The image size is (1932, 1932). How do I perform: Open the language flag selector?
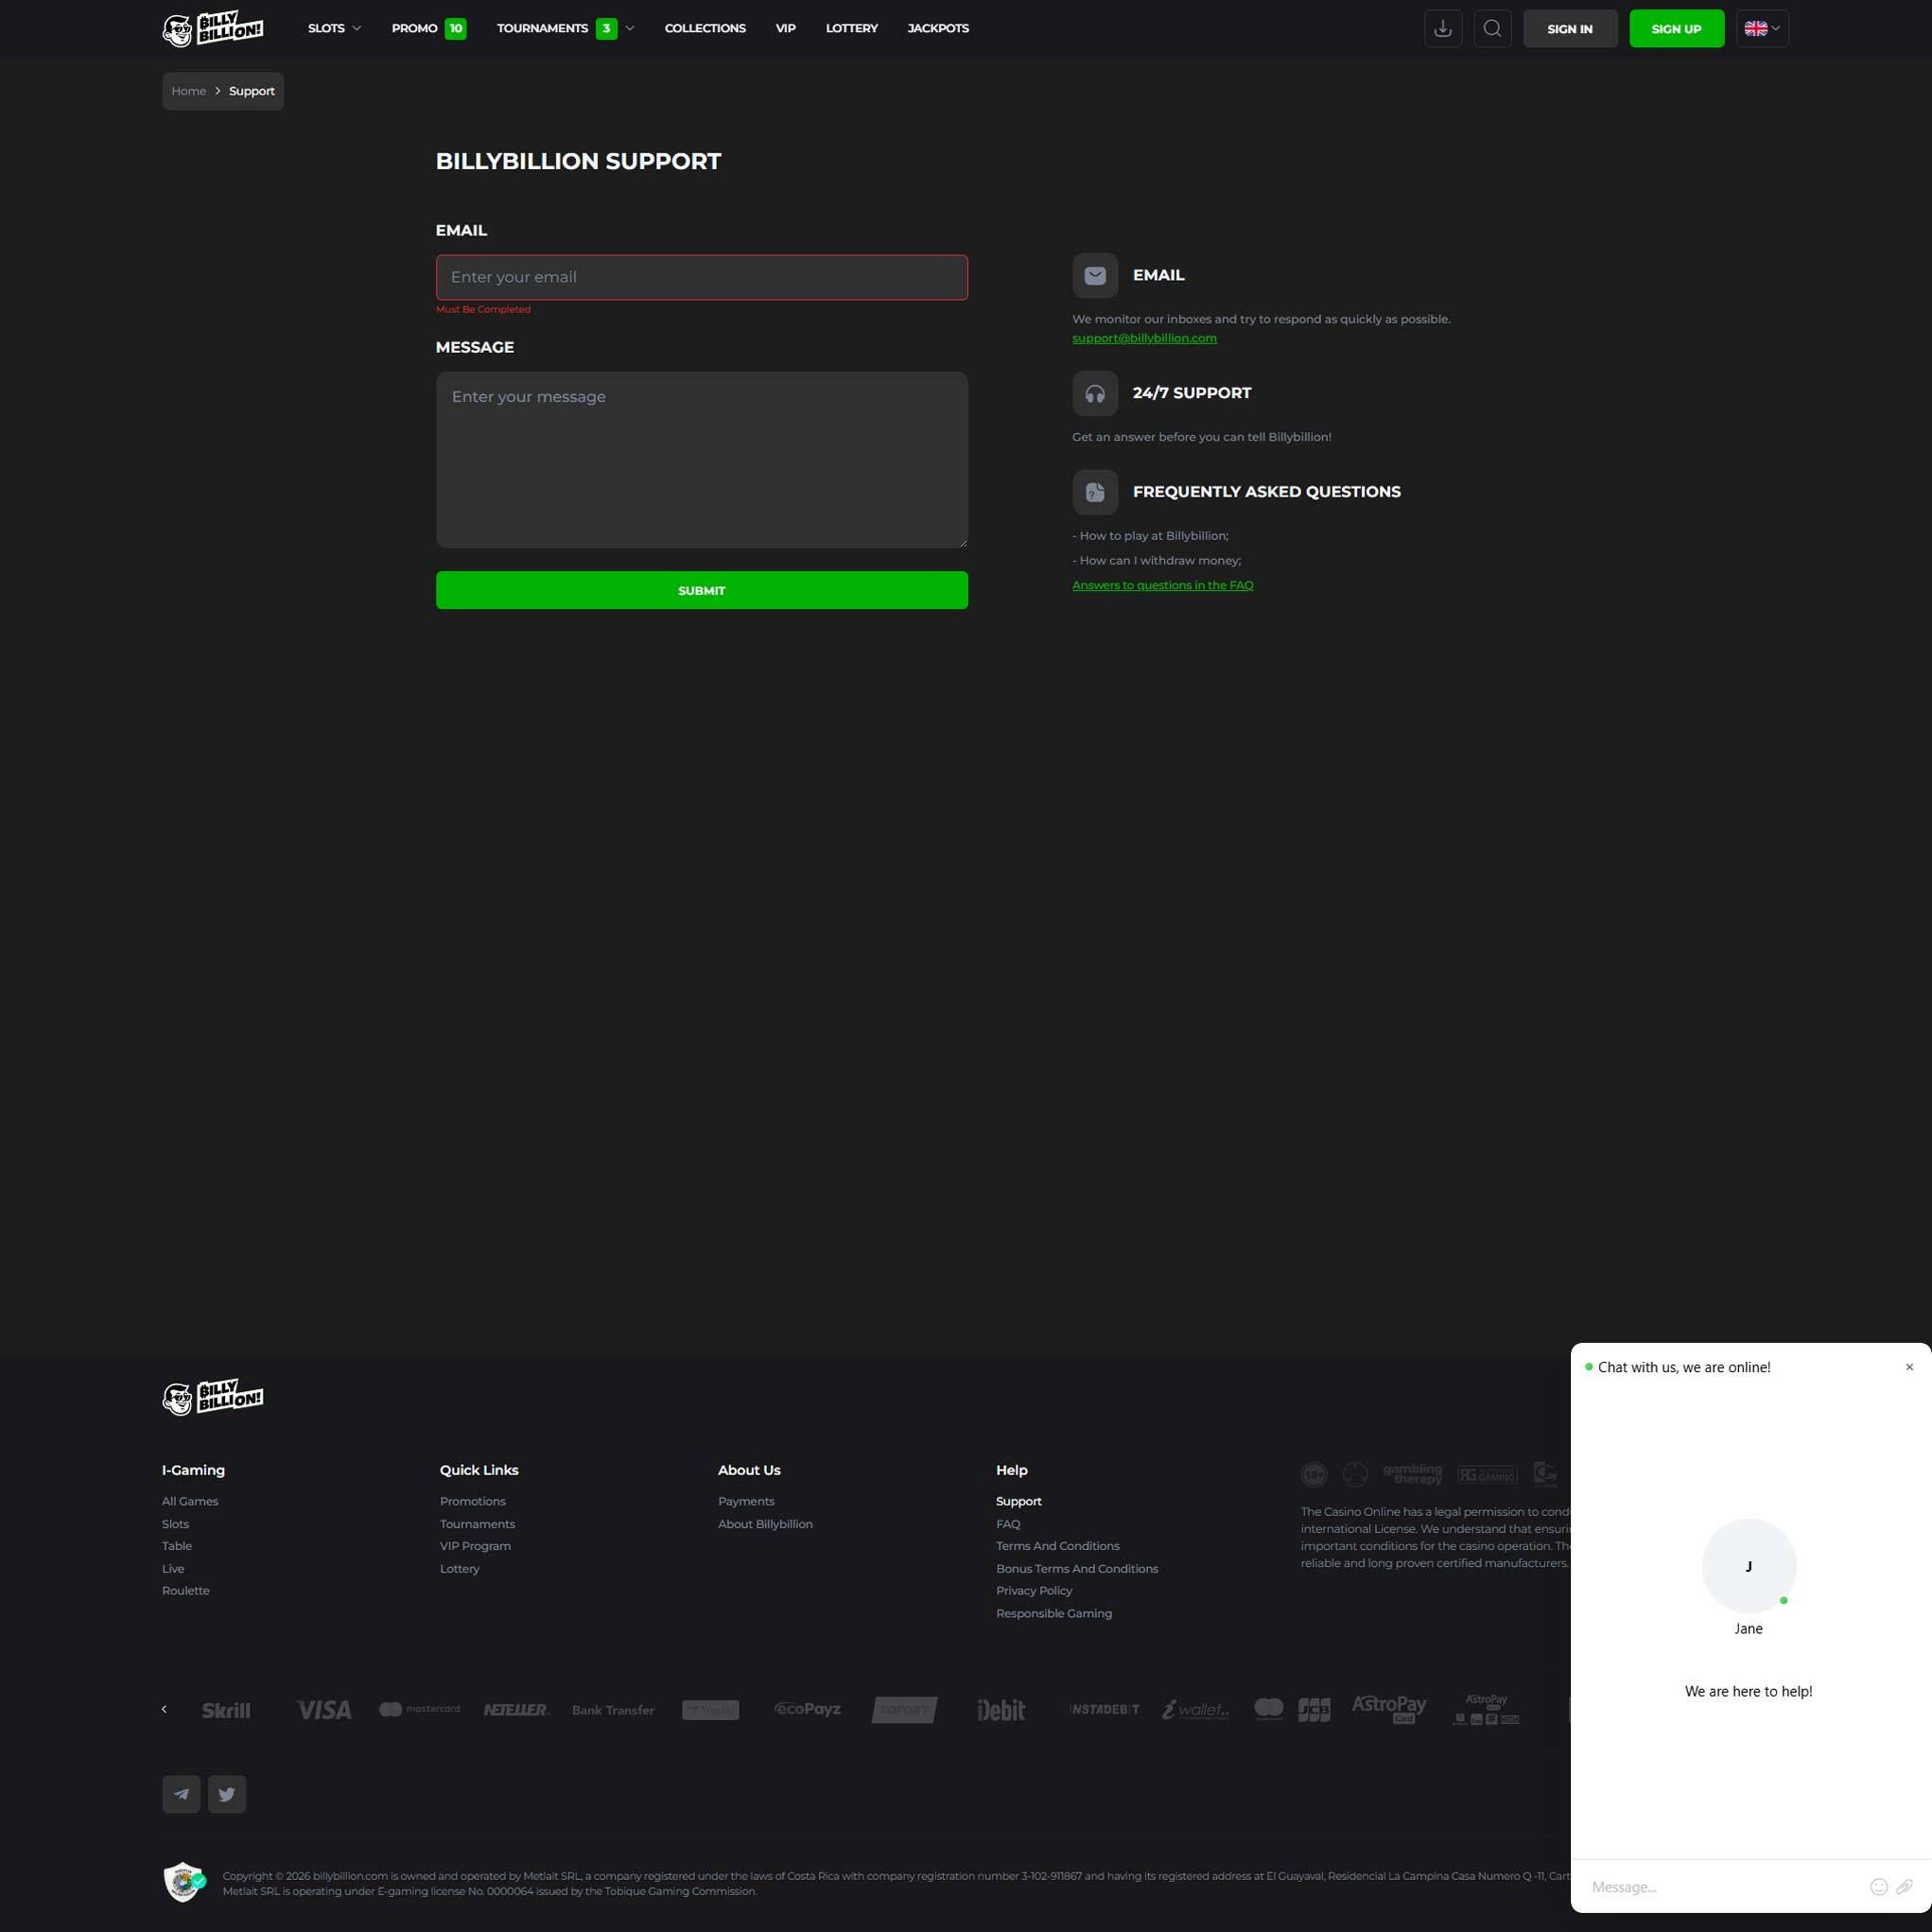(x=1762, y=28)
